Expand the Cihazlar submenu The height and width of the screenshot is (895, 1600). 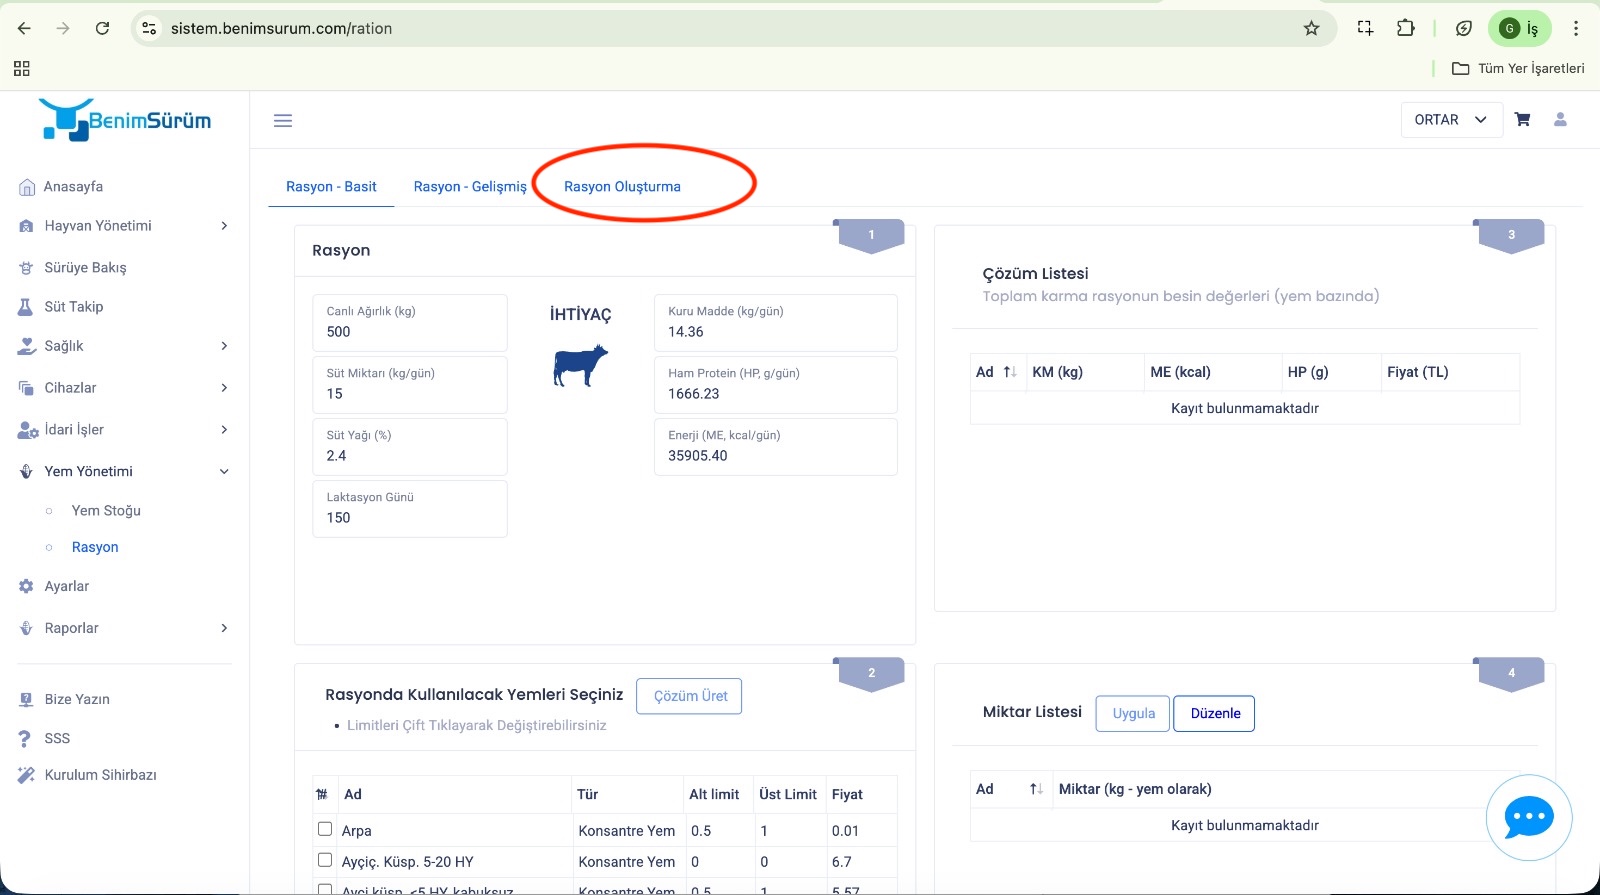224,388
